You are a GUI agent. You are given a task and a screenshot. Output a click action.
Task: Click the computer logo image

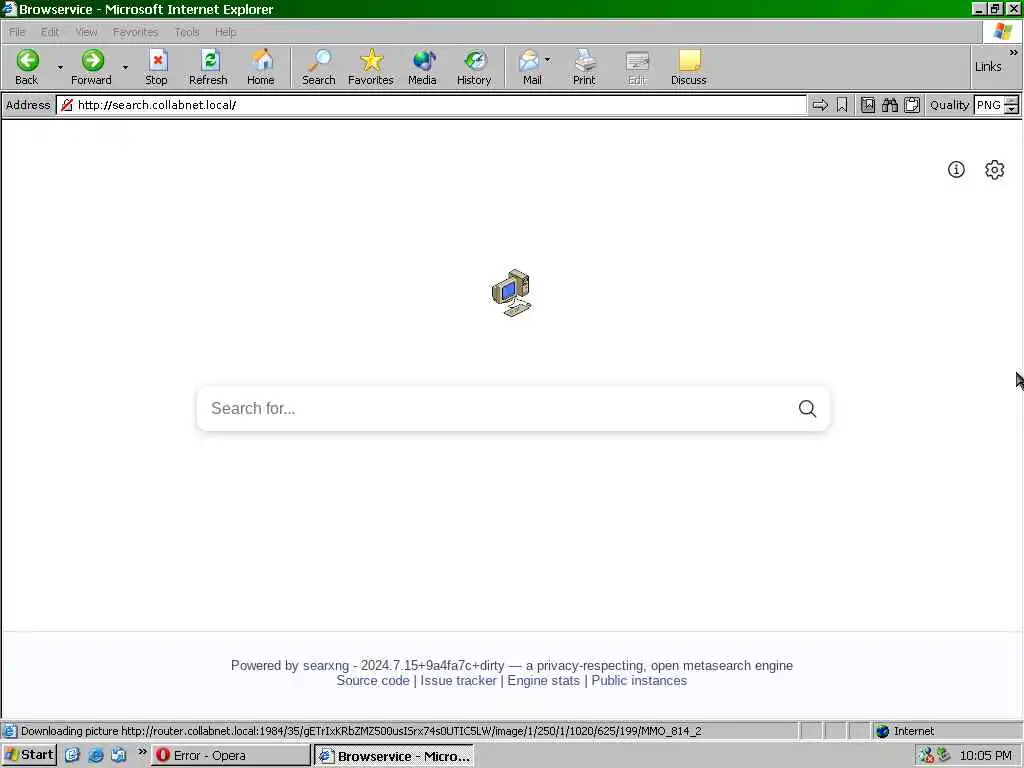[x=512, y=293]
